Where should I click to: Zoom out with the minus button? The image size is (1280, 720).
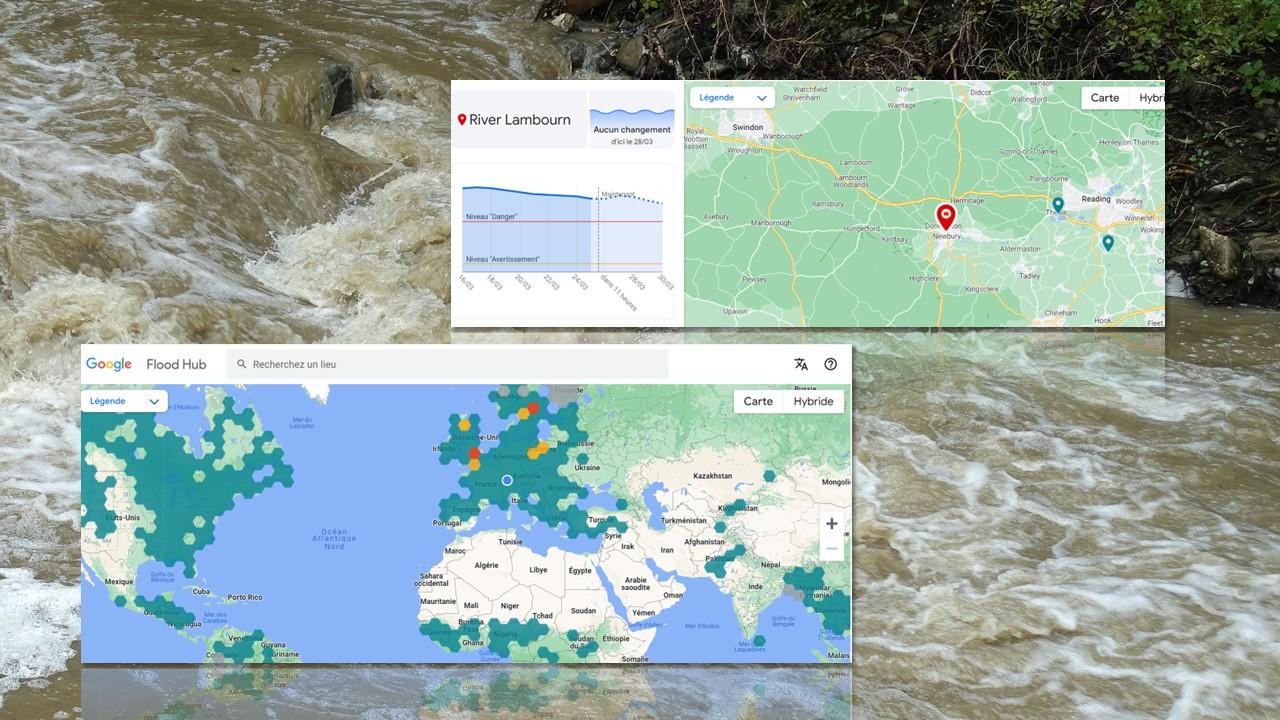(x=831, y=549)
